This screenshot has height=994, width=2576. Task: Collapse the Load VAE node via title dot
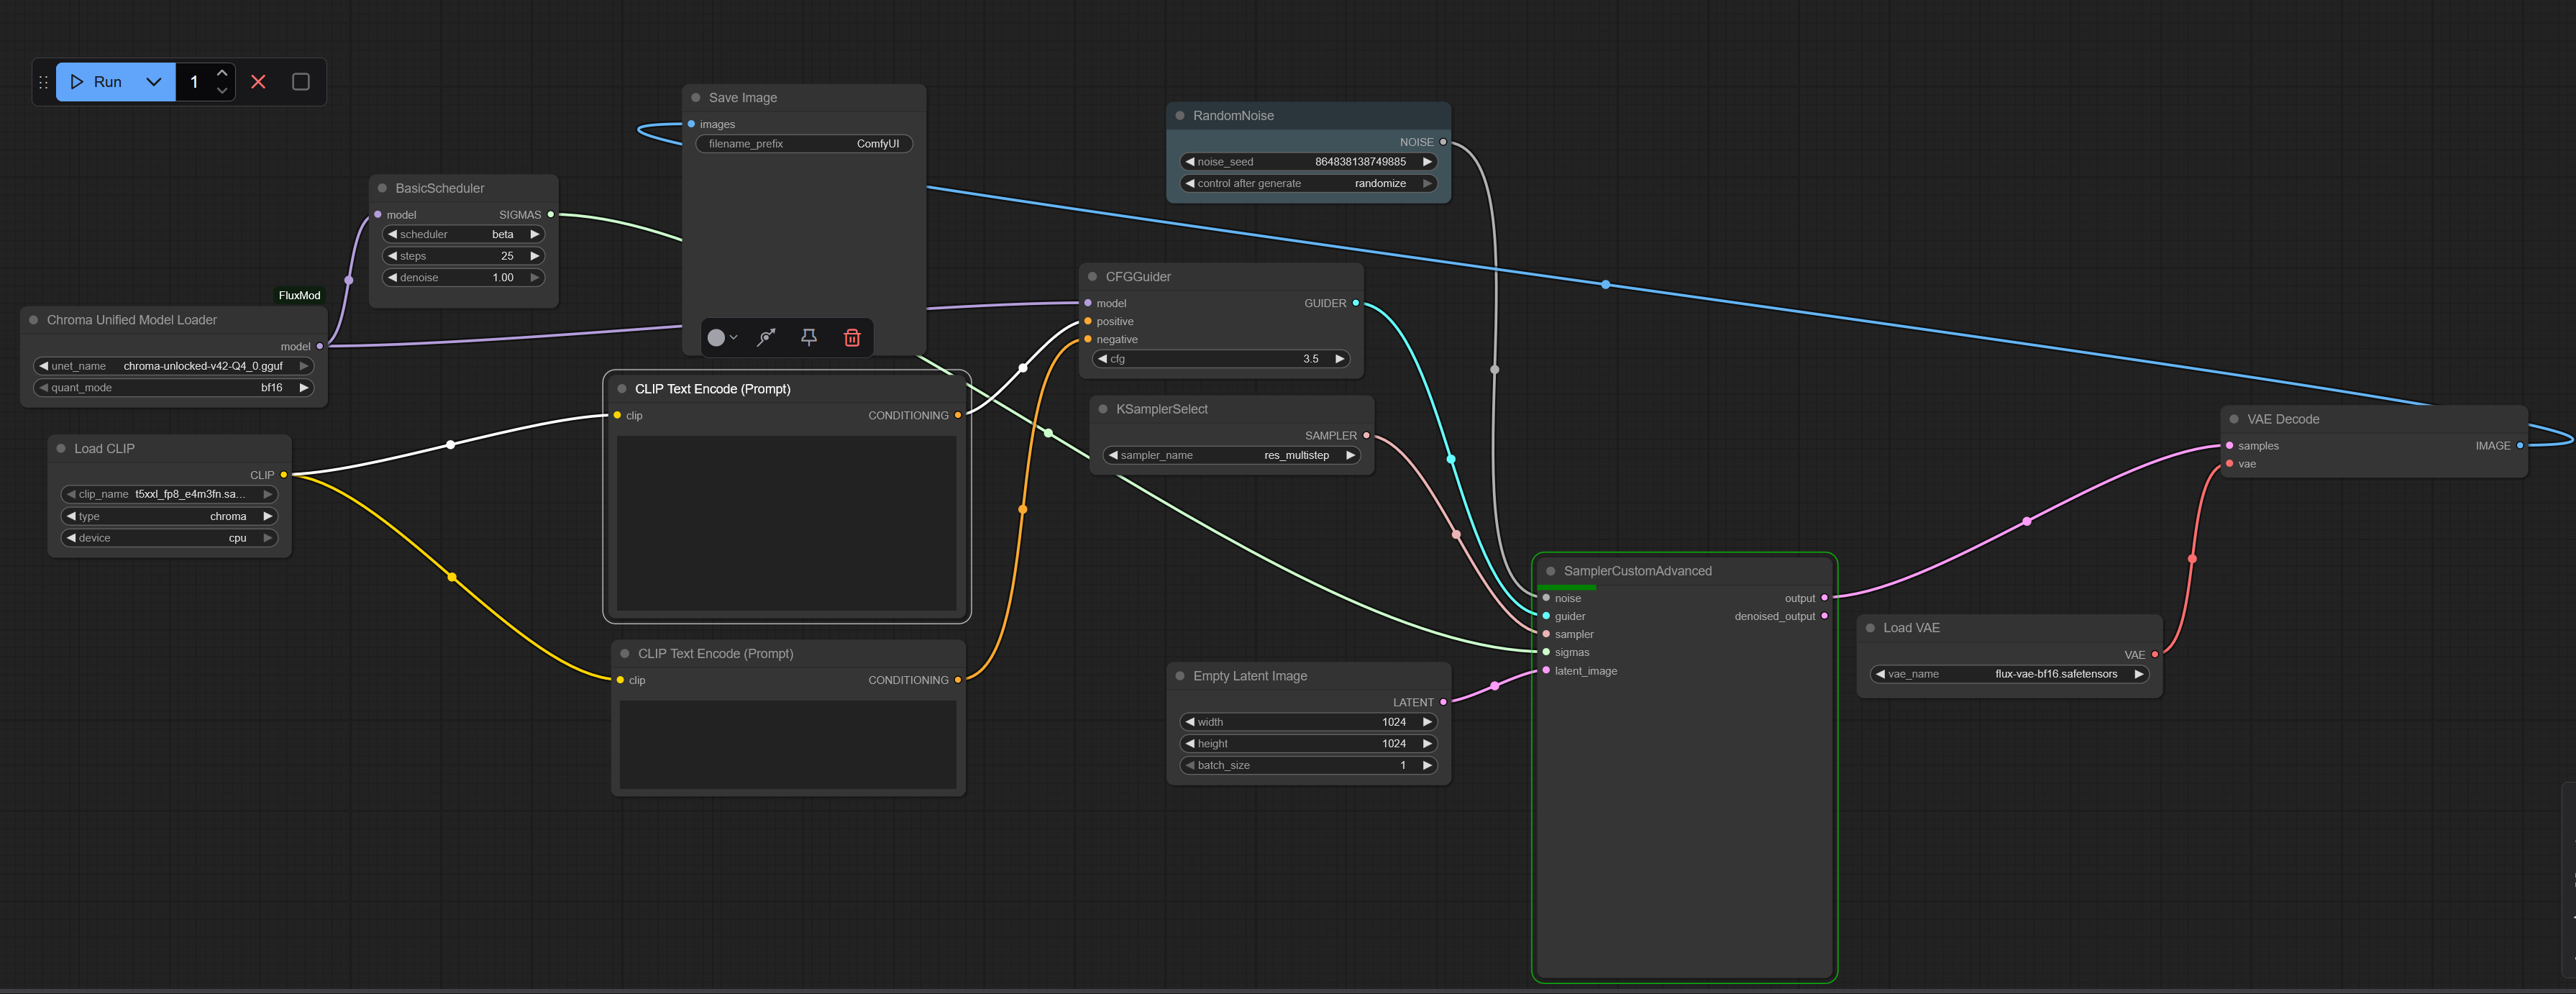tap(1870, 628)
